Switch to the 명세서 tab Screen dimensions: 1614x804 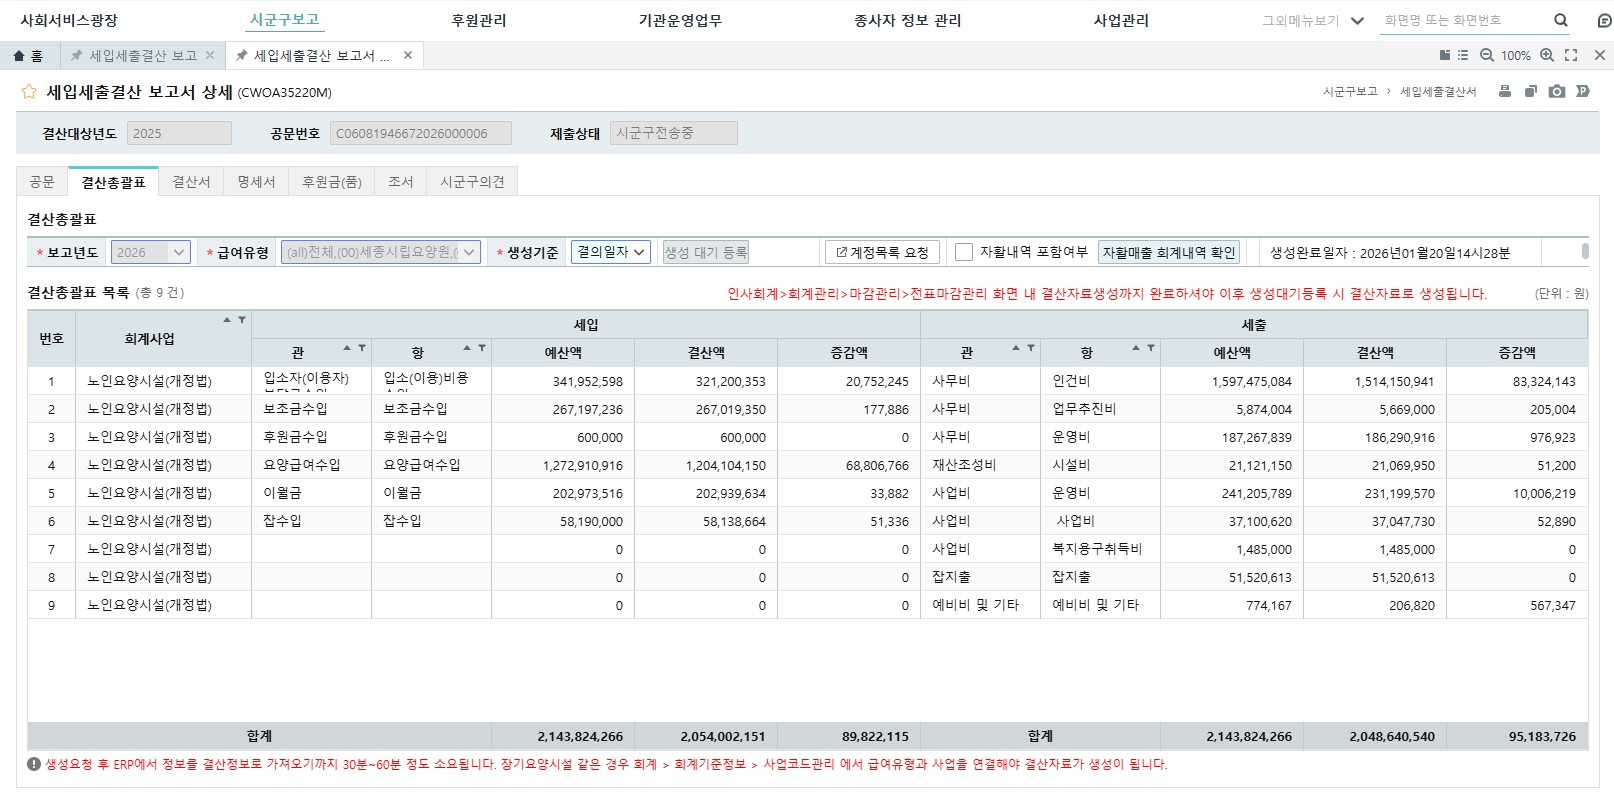[x=256, y=181]
